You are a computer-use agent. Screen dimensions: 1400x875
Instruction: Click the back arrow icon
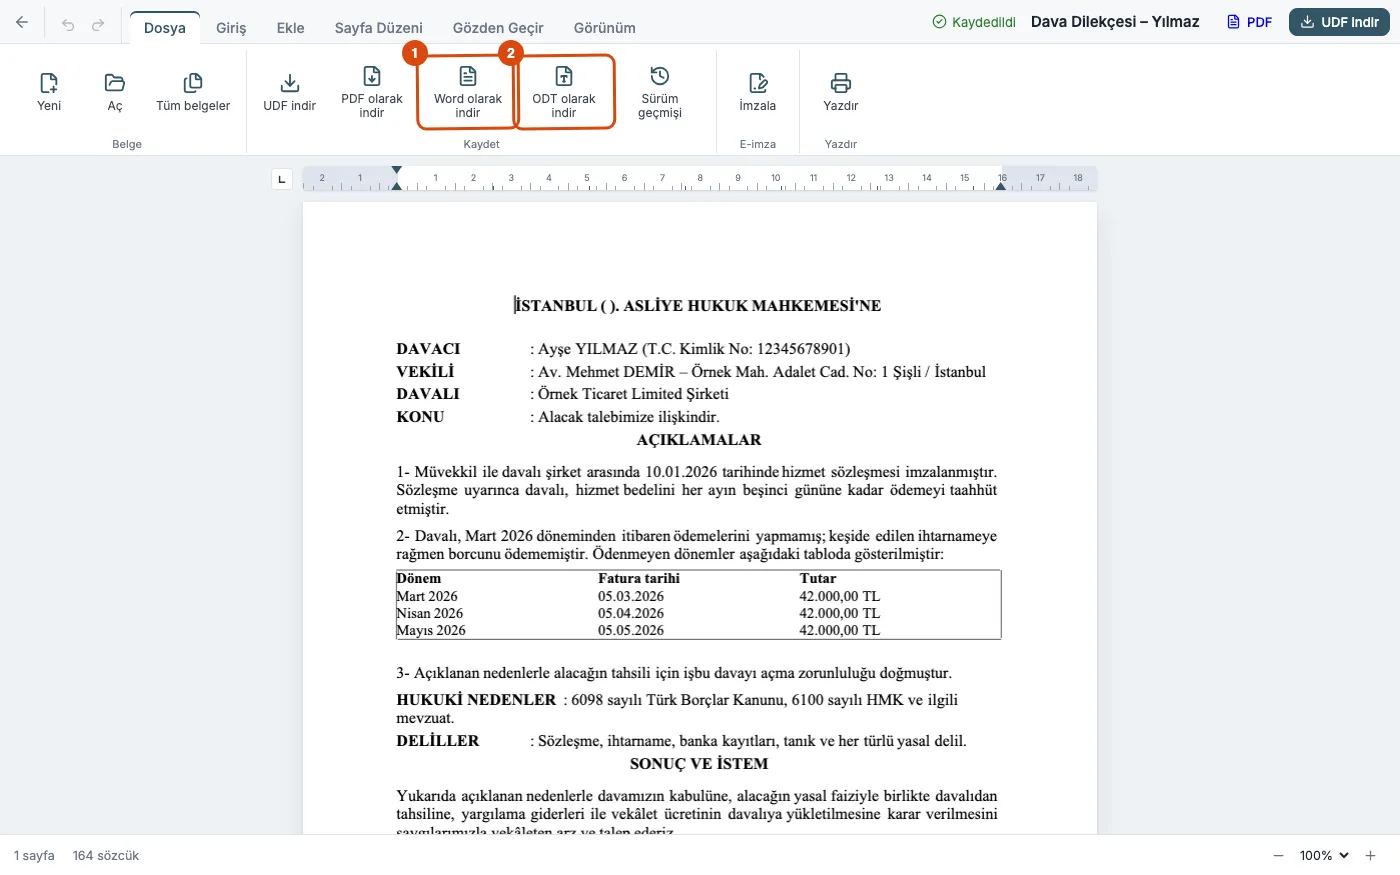[x=22, y=22]
